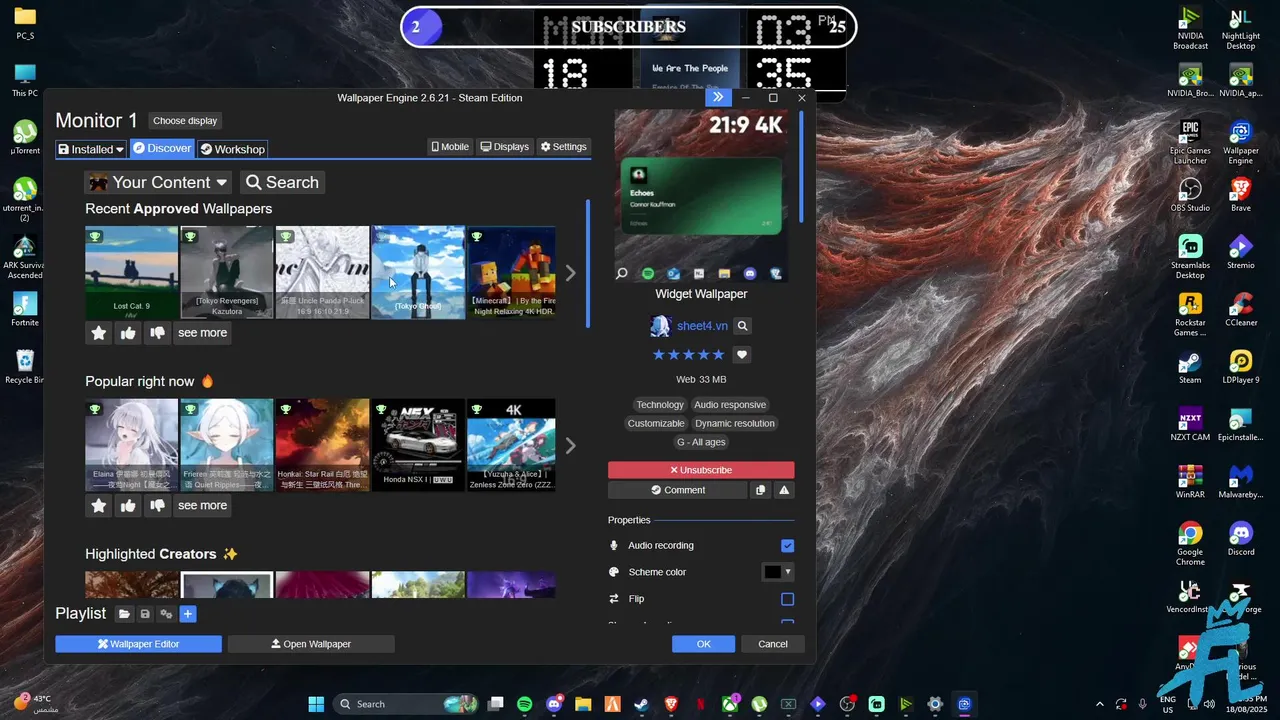
Task: Show next Popular right now wallpapers arrow
Action: [570, 446]
